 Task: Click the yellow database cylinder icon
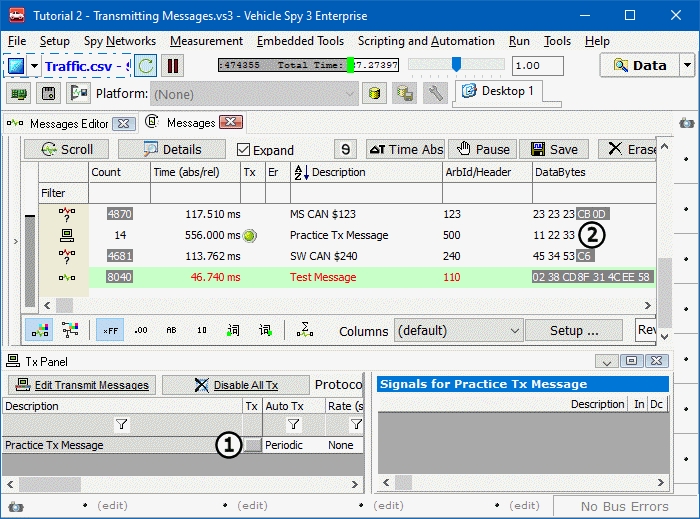pos(374,94)
